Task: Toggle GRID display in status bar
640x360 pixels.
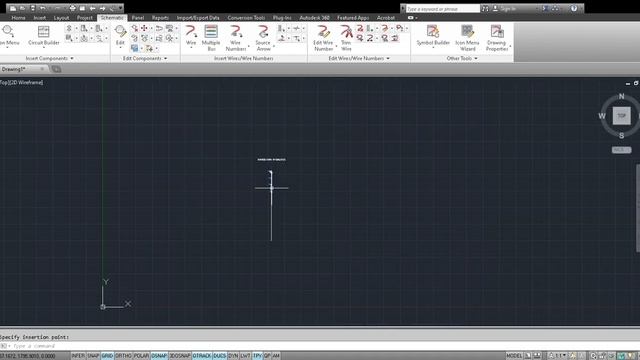Action: [x=107, y=356]
